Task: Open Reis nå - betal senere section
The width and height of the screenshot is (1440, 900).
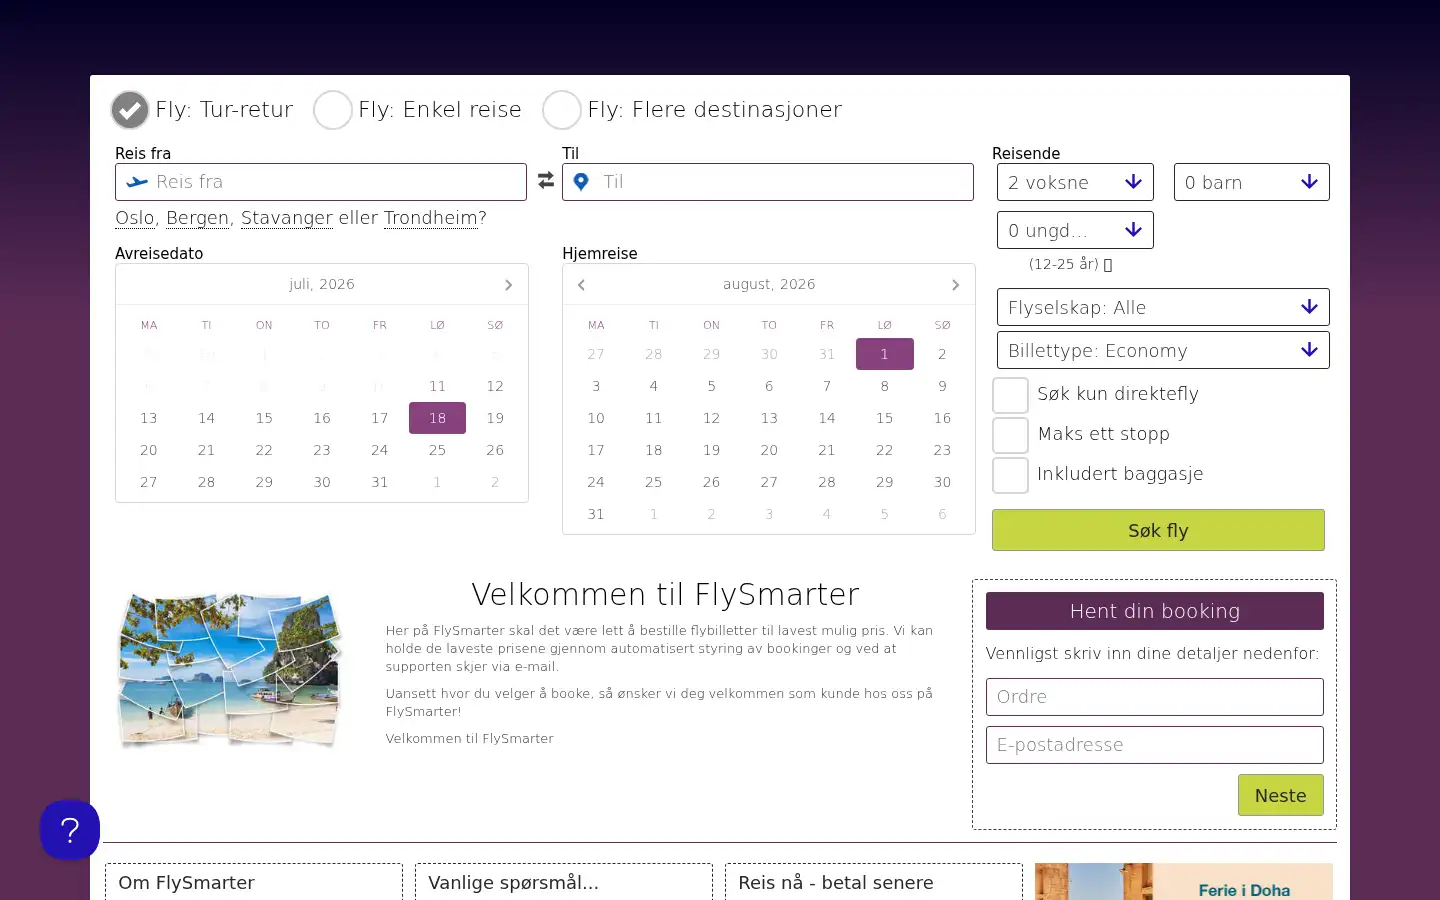Action: (x=874, y=882)
